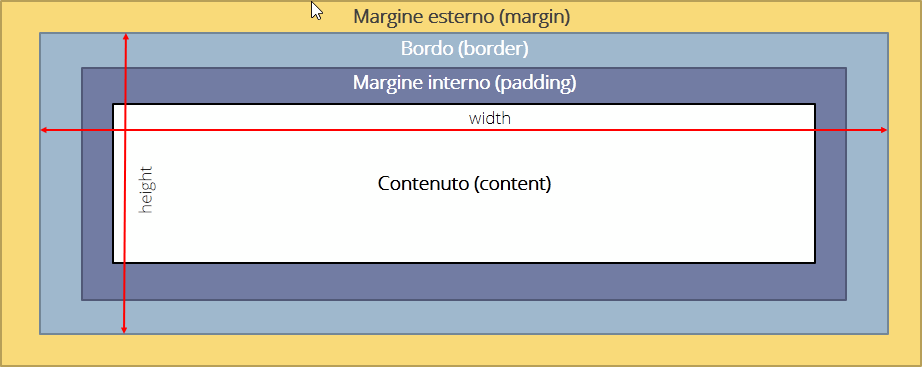
Task: Click the white content box below the text
Action: (x=464, y=229)
